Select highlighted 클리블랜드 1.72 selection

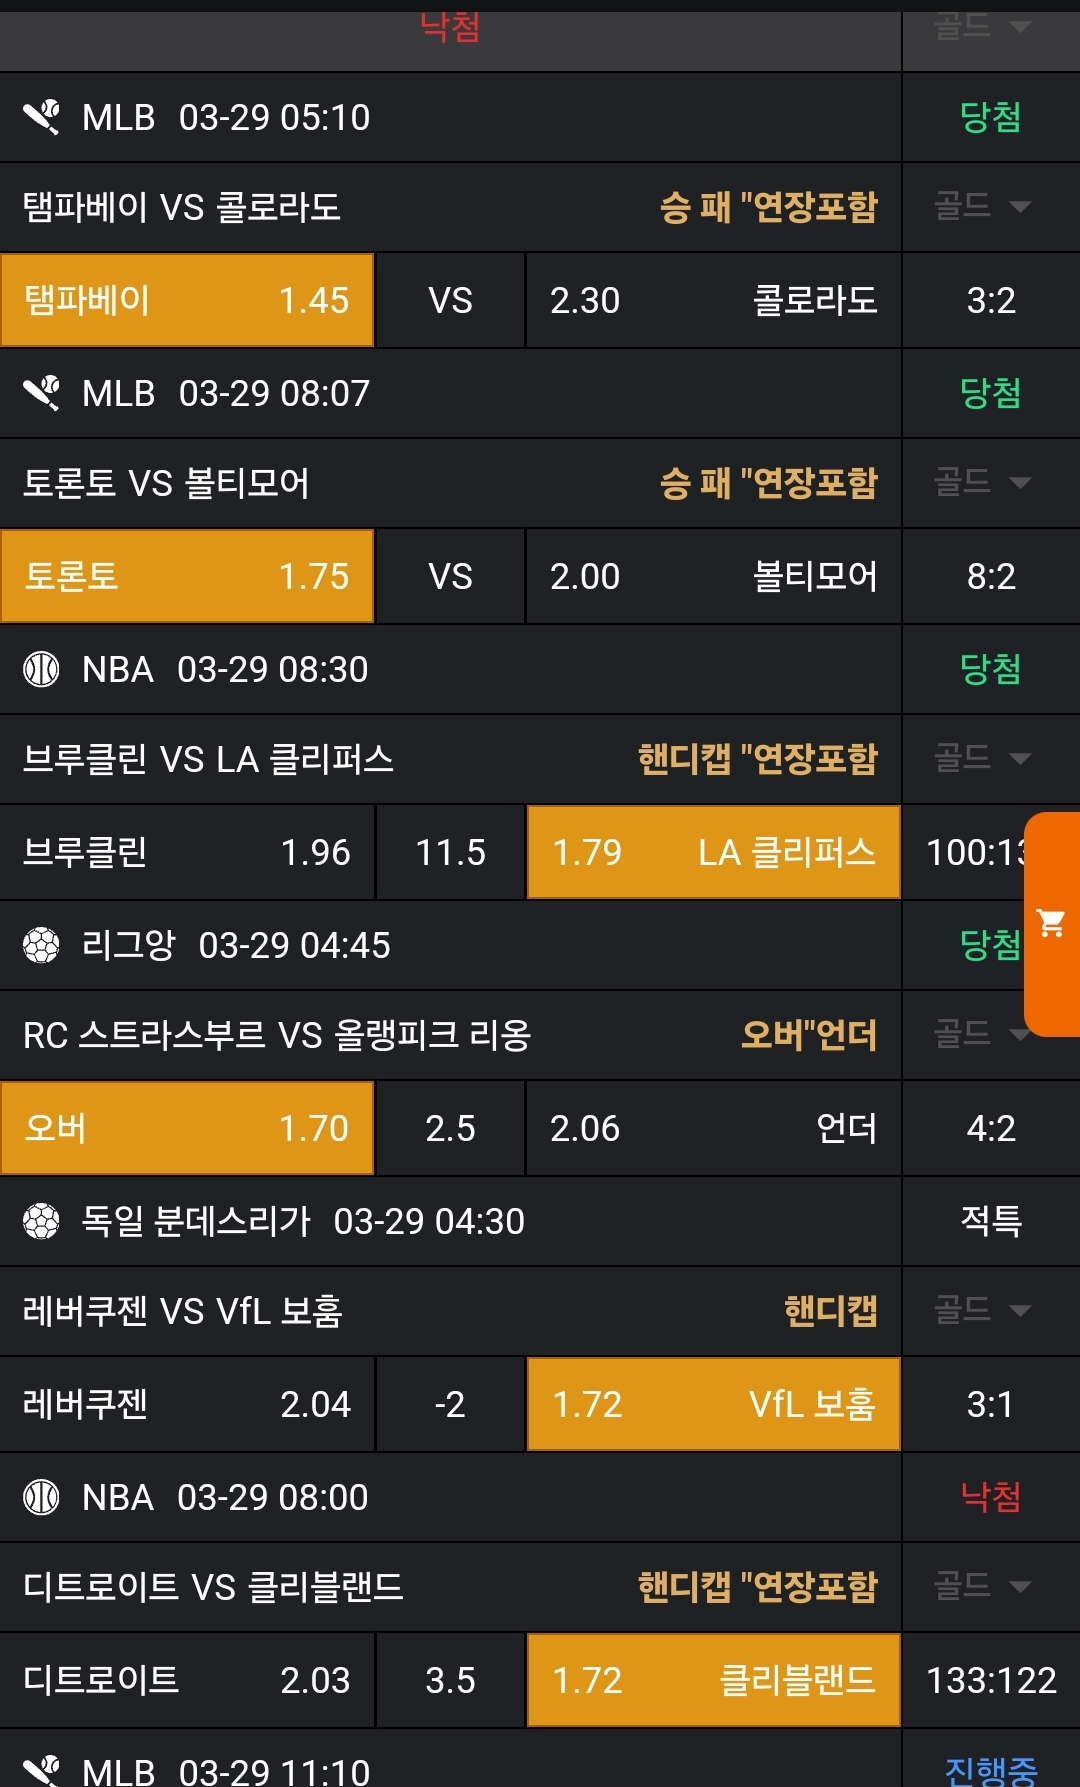713,1680
